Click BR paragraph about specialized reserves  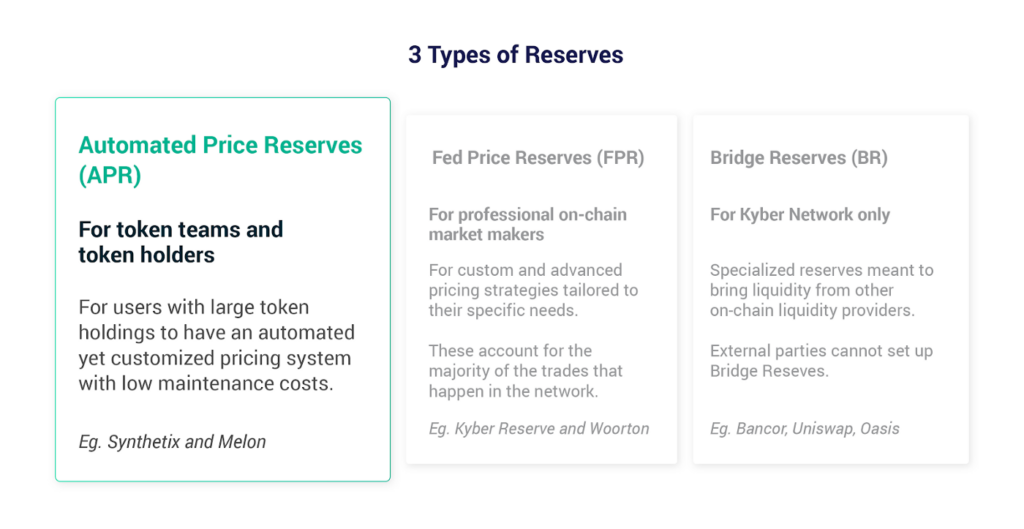click(x=822, y=290)
